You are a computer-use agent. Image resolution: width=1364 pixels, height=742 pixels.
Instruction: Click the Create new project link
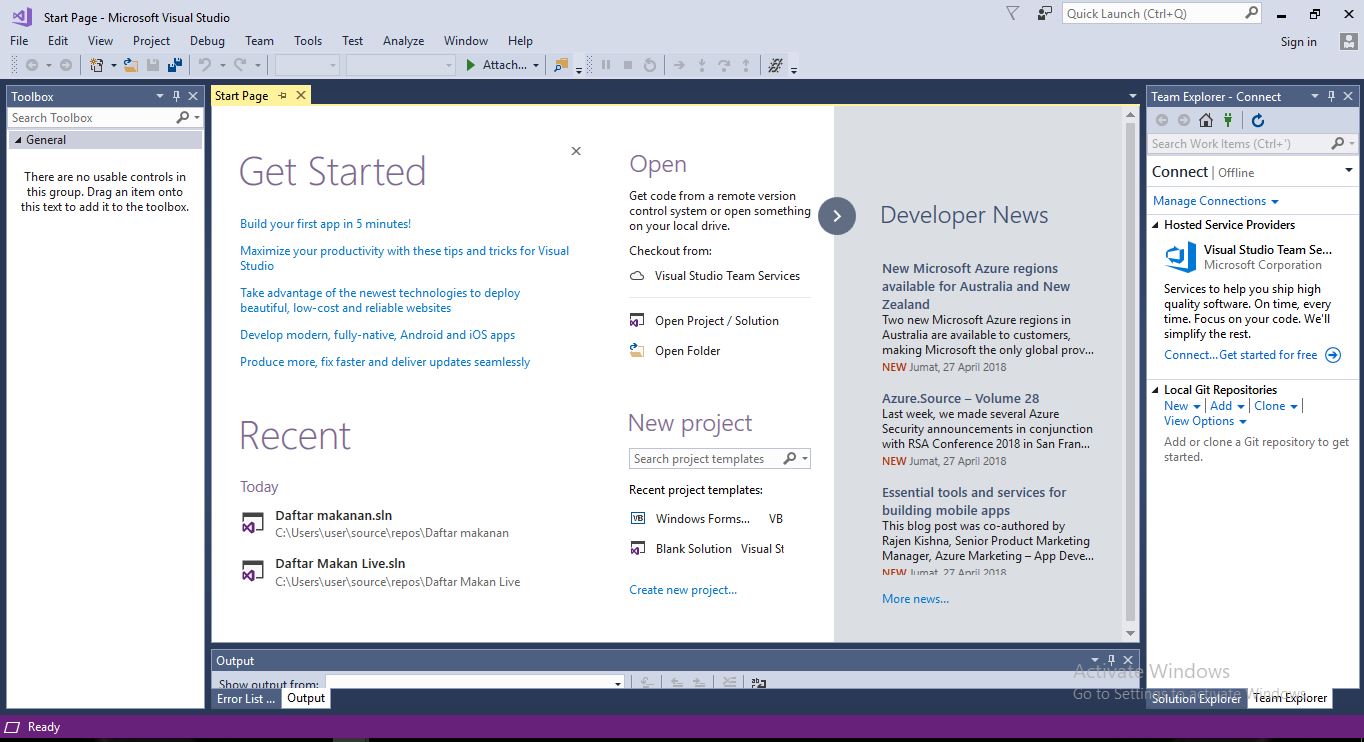coord(683,590)
